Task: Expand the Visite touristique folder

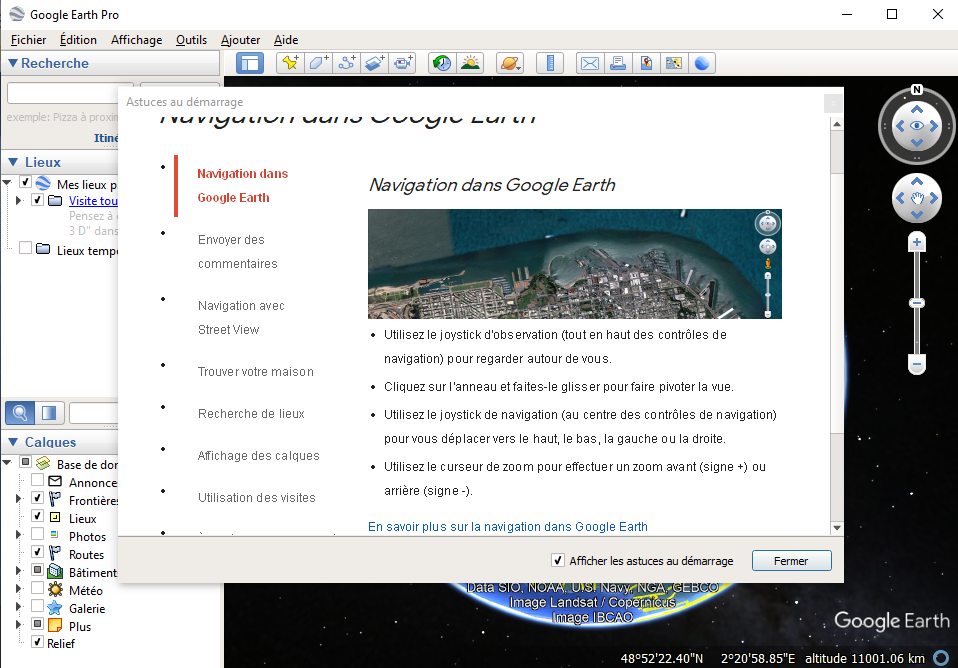Action: pos(18,200)
